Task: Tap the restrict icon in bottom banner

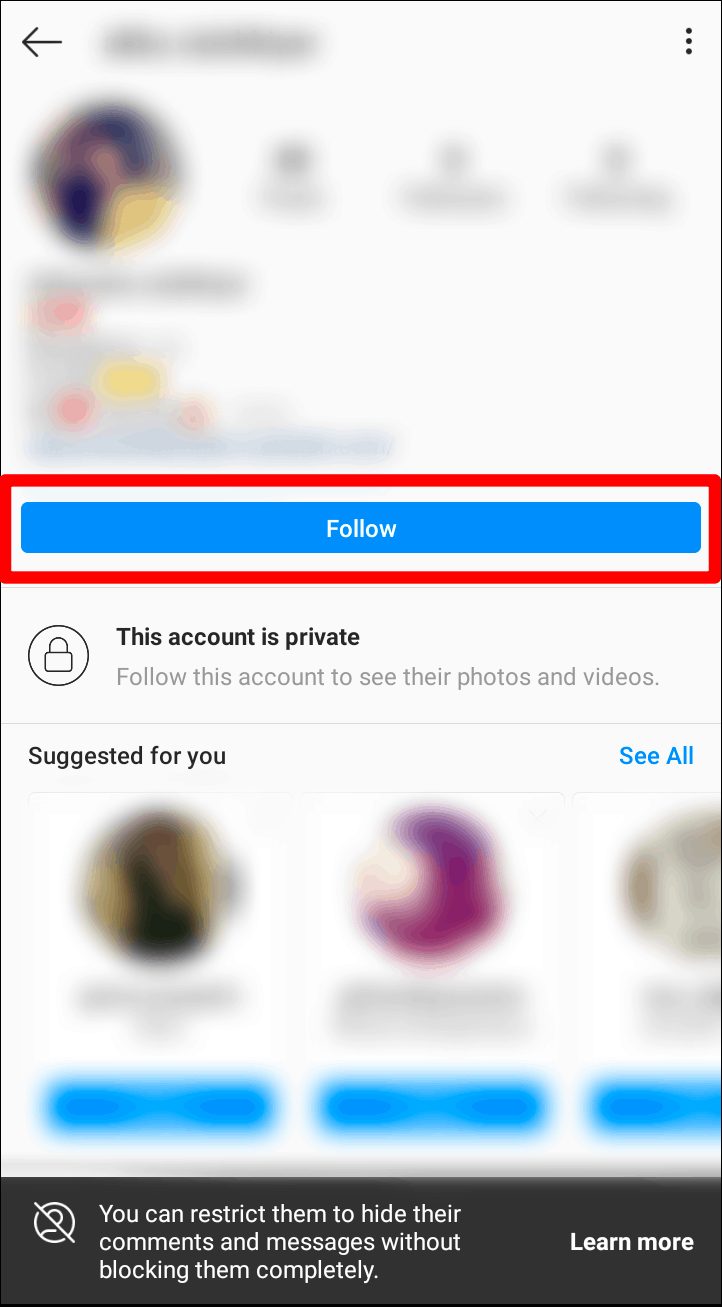Action: tap(54, 1222)
